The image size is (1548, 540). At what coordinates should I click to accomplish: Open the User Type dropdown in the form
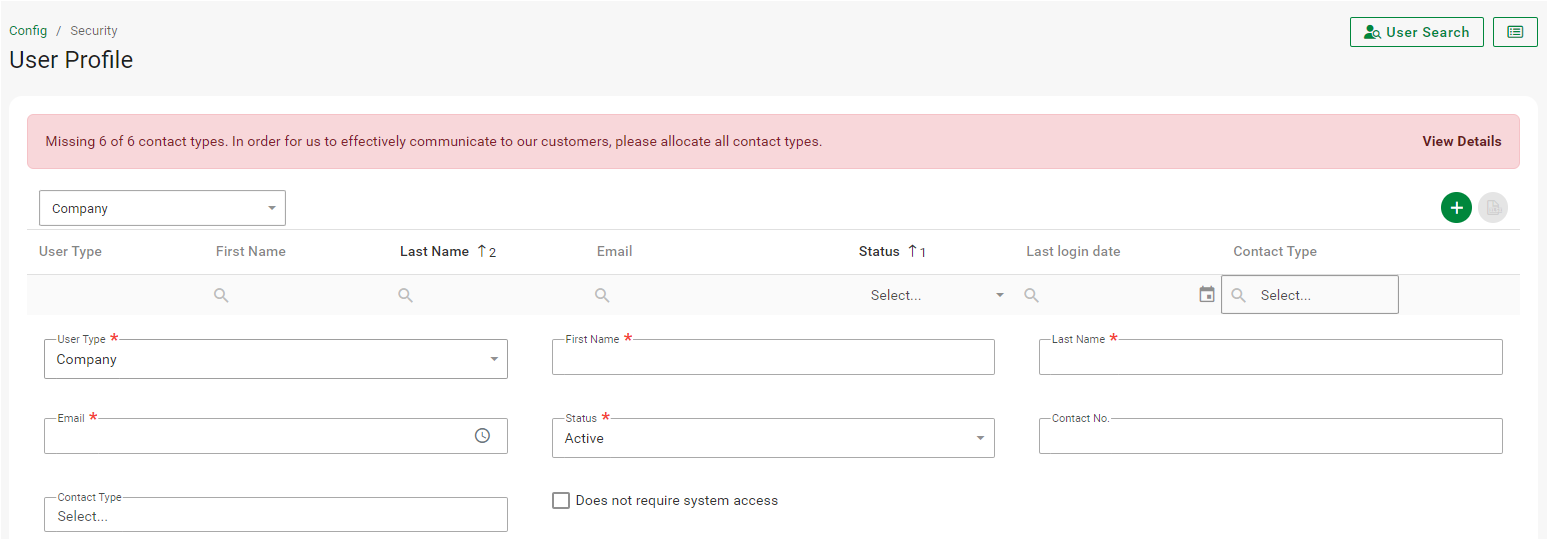tap(275, 359)
